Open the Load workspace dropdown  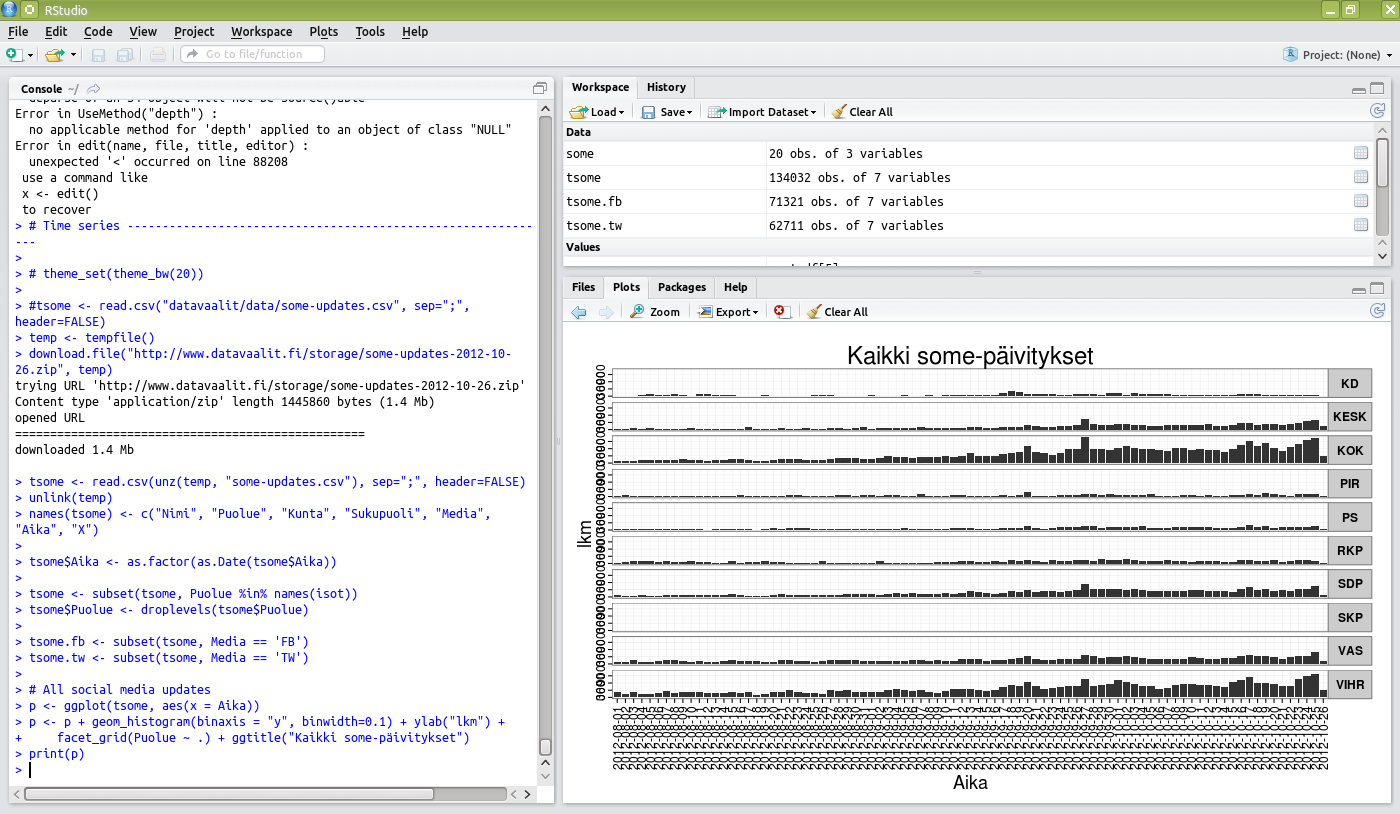tap(597, 112)
